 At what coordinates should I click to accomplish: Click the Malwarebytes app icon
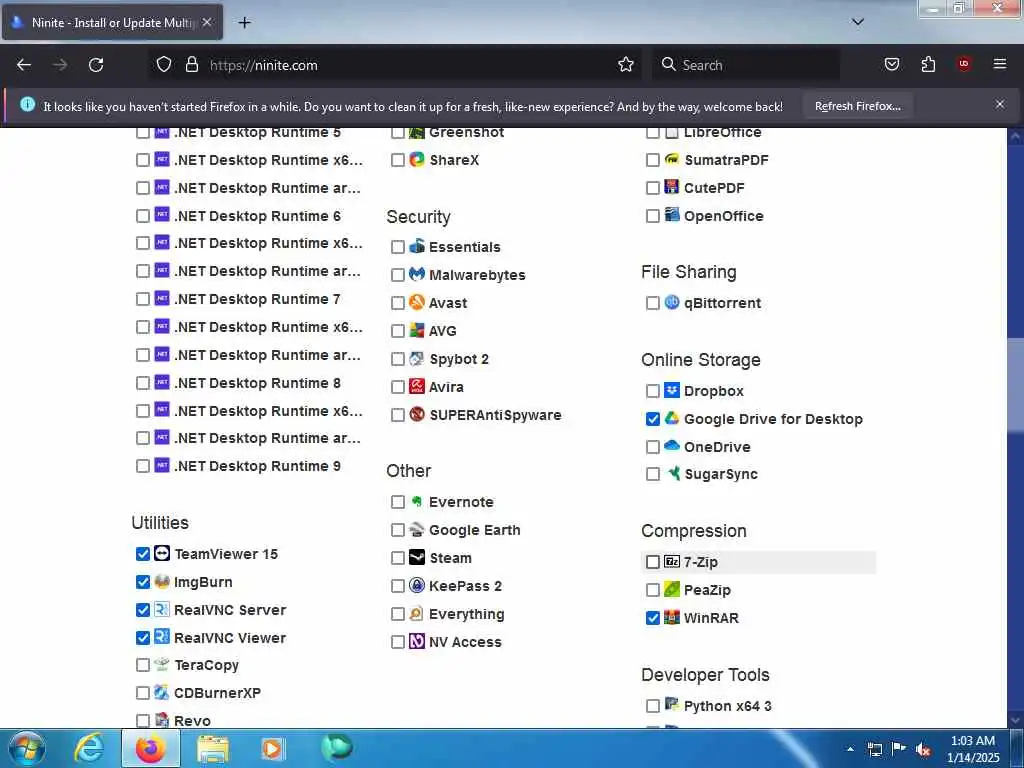[x=417, y=274]
